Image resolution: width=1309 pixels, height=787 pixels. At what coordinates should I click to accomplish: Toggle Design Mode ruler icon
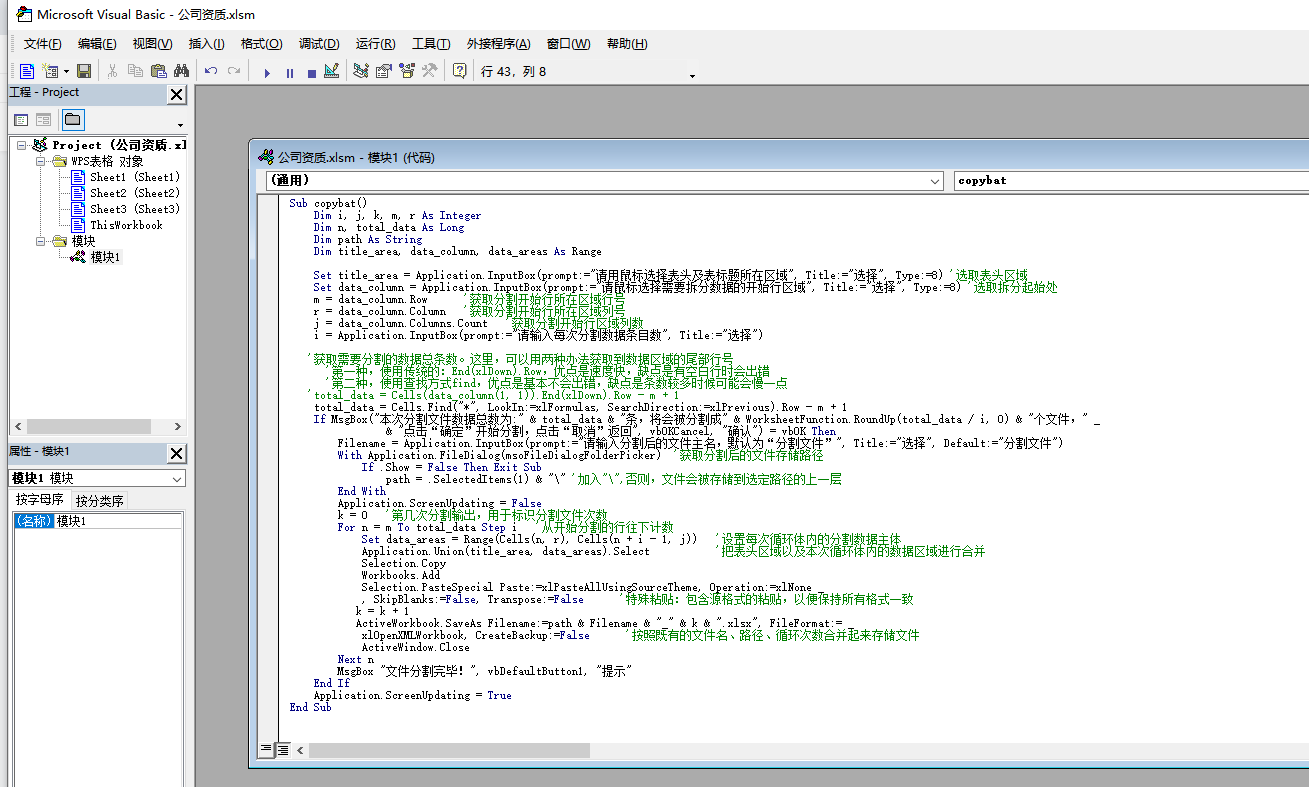(x=331, y=71)
